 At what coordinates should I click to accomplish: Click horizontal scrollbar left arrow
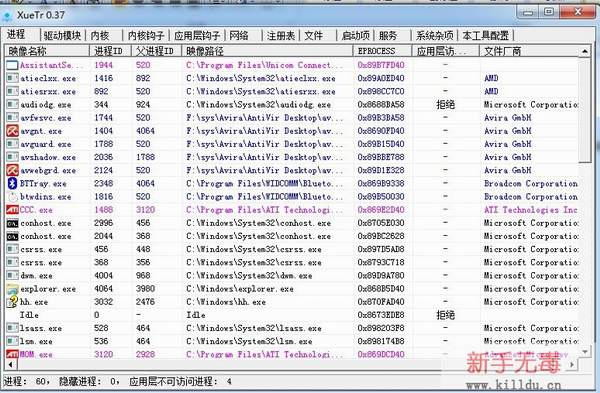coord(10,364)
